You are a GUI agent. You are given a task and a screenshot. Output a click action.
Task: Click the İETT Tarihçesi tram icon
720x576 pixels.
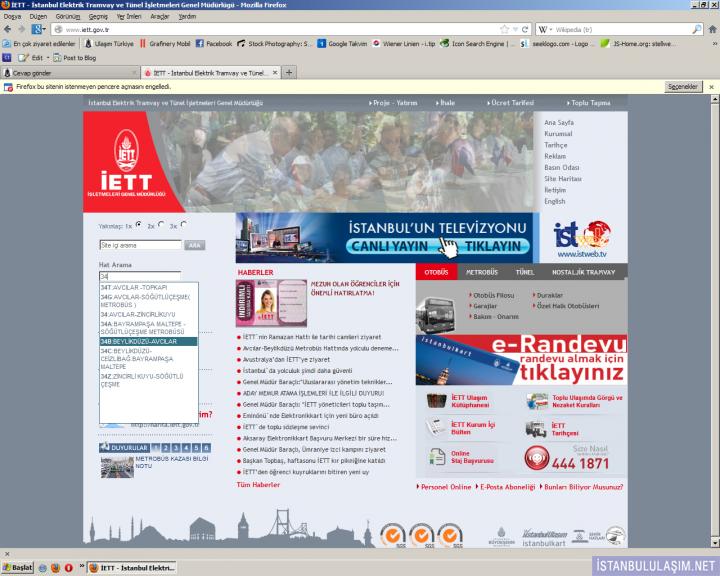tap(535, 429)
